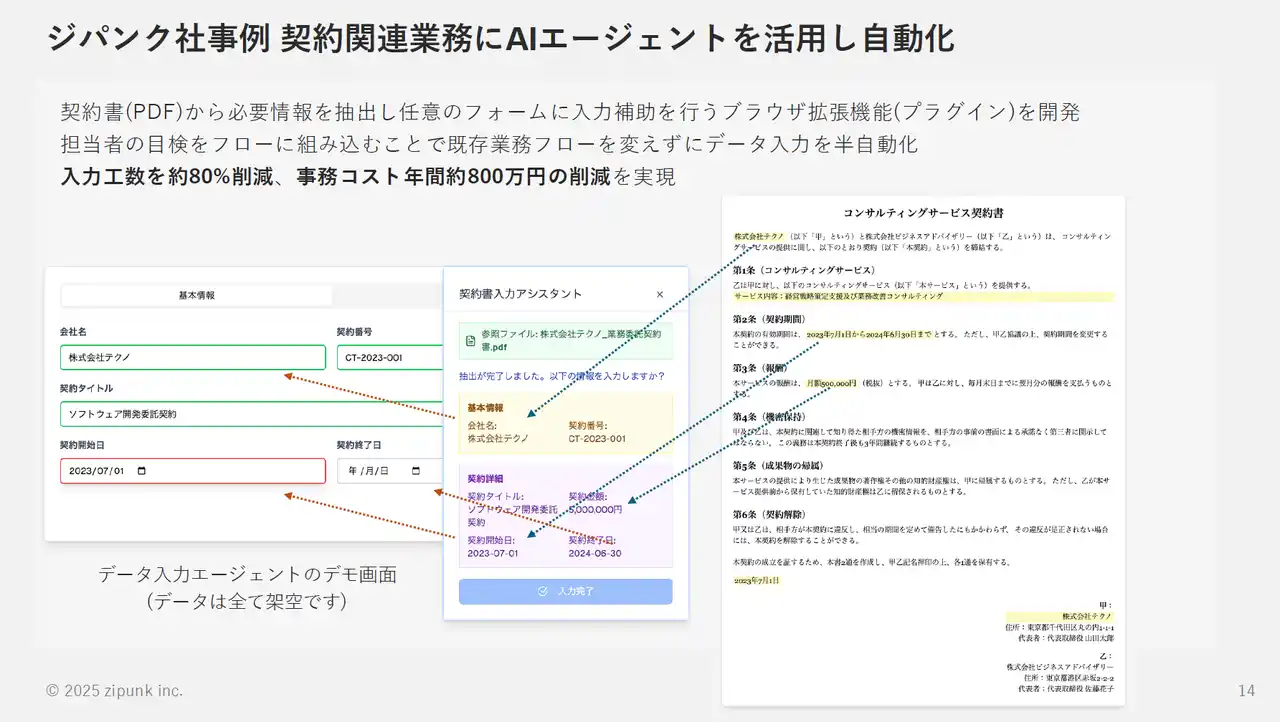1280x722 pixels.
Task: Click the 契約詳細 heading in the purple card
Action: 486,479
